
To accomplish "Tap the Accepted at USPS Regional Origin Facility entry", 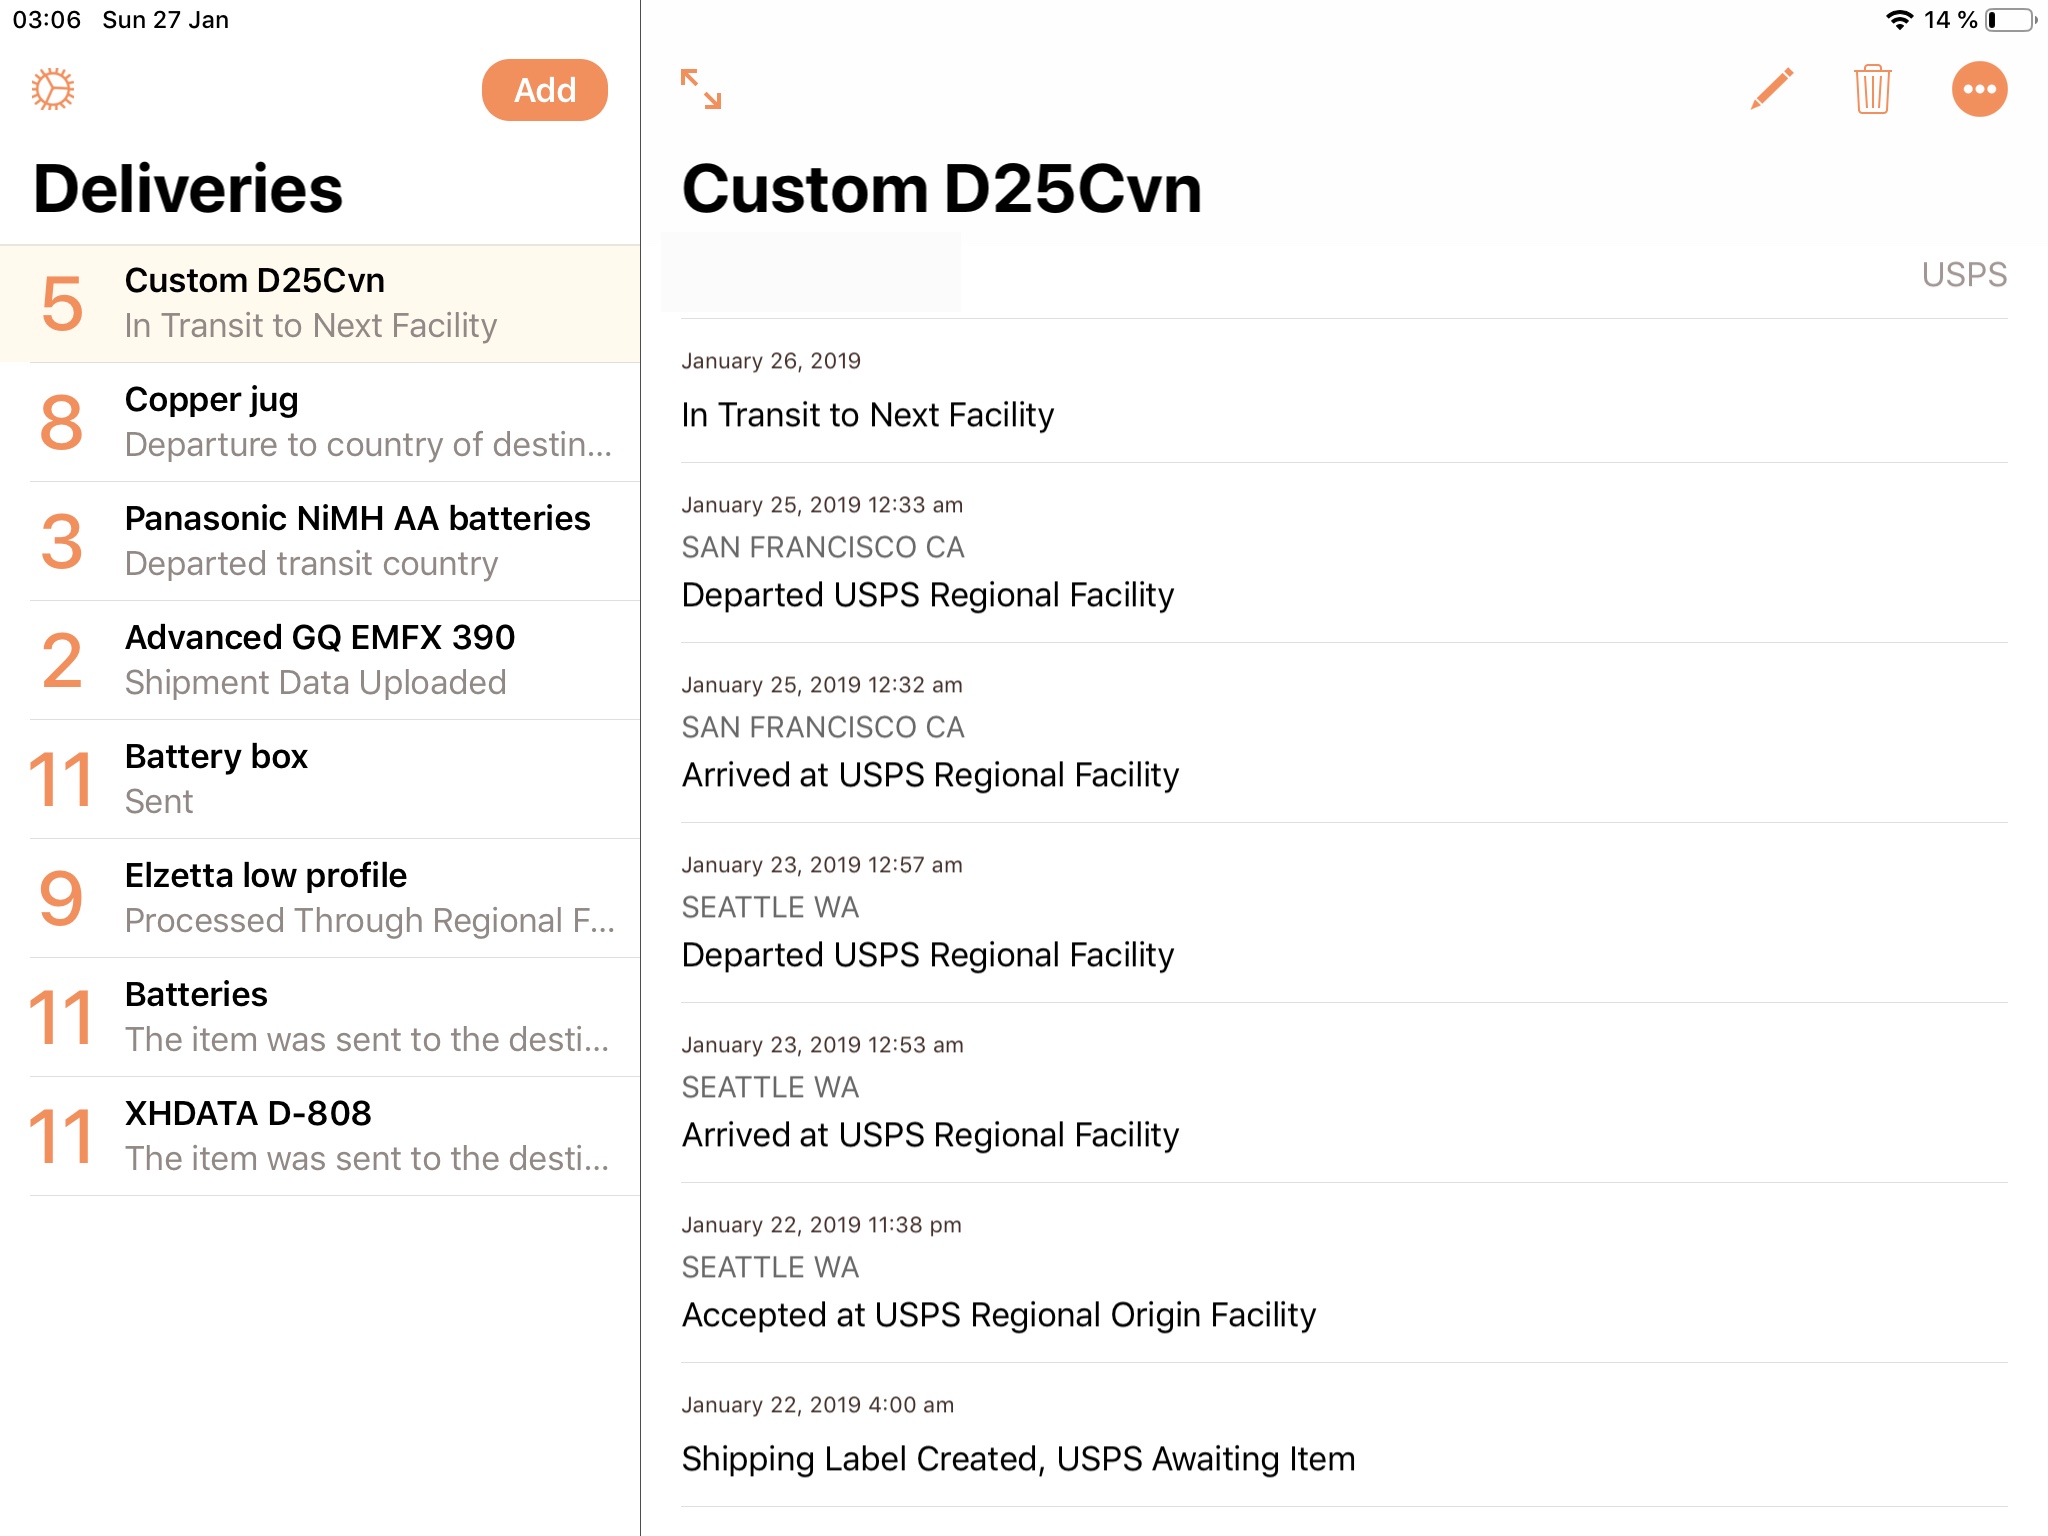I will pyautogui.click(x=998, y=1314).
